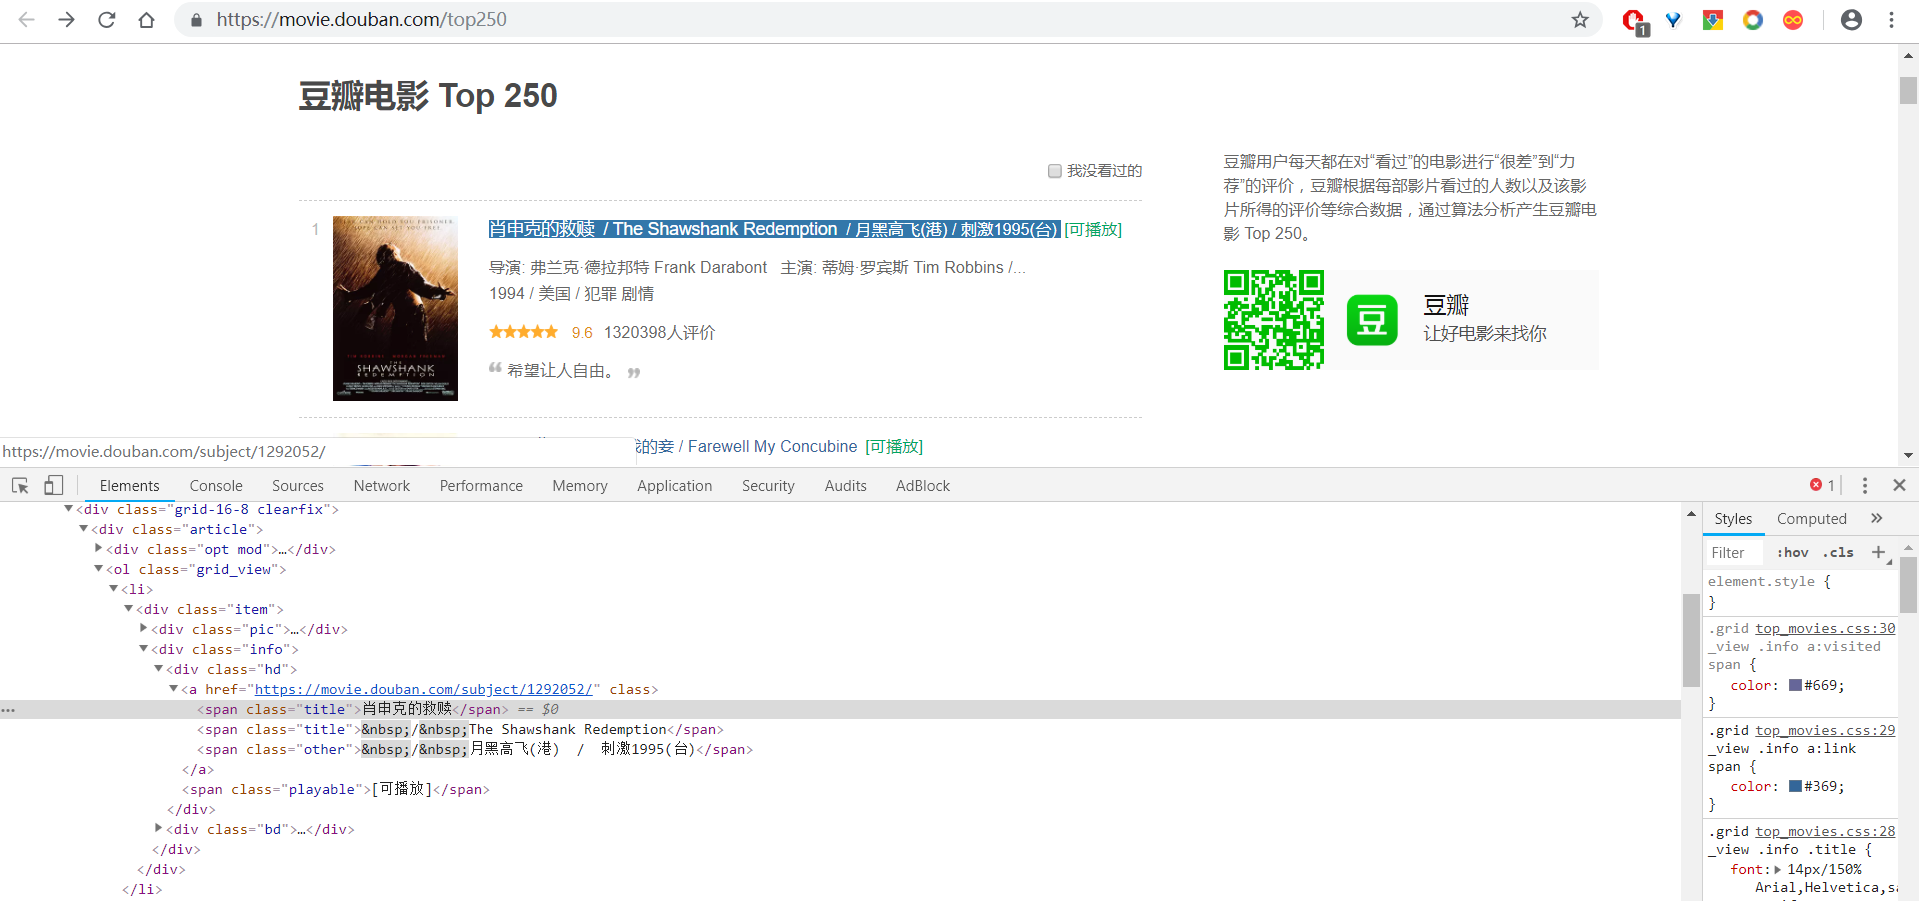This screenshot has height=901, width=1919.
Task: Toggle the :hov element state panel
Action: (x=1792, y=552)
